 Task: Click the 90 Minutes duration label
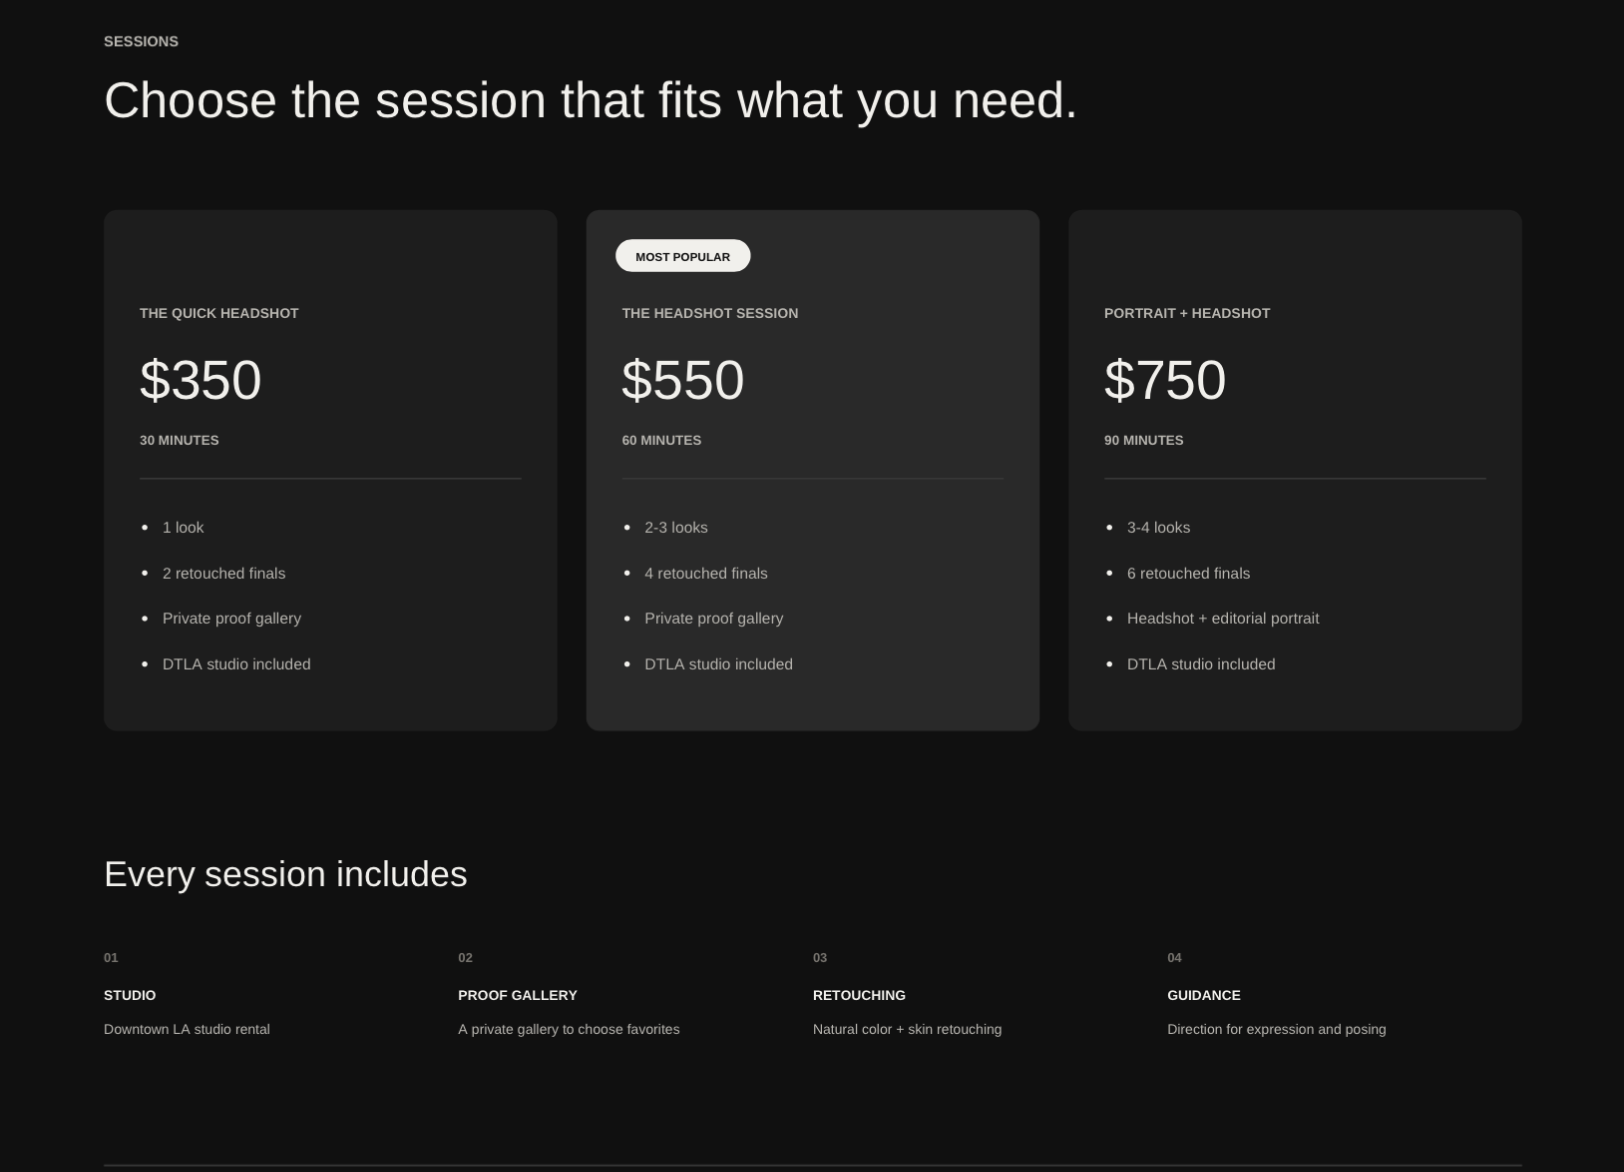(1144, 440)
